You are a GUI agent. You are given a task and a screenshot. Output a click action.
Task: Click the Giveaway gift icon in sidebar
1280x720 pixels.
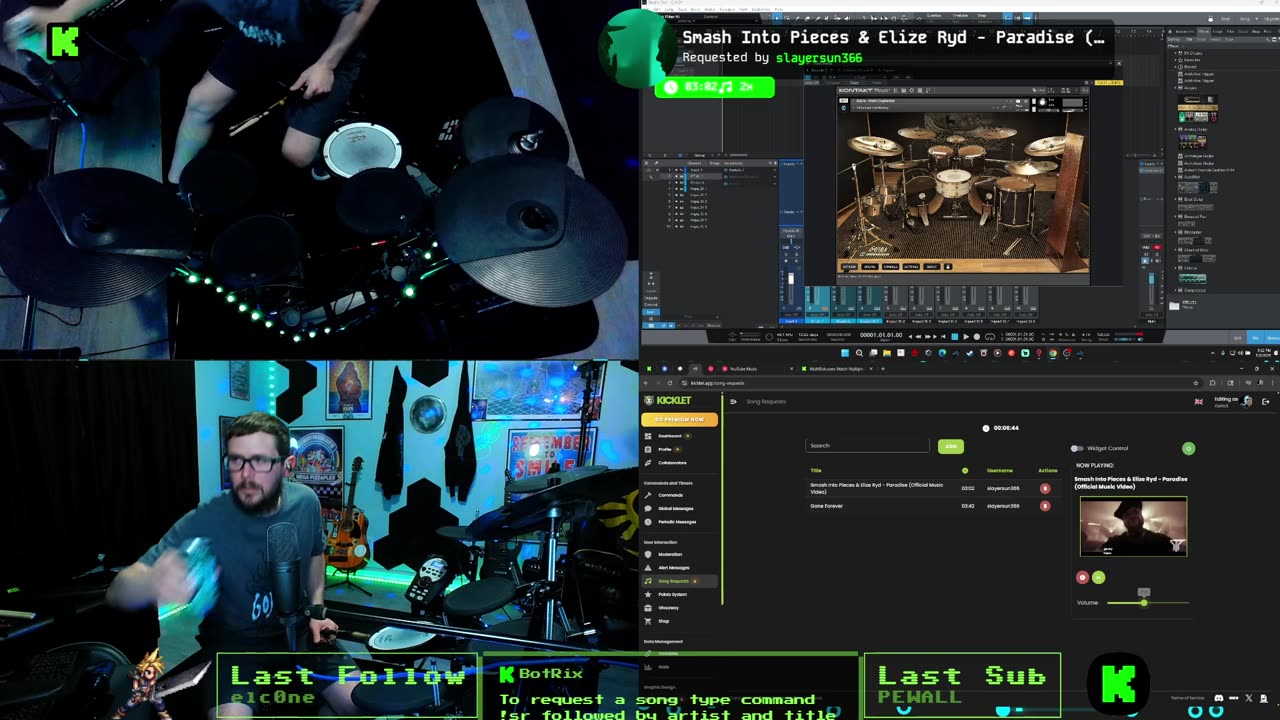pyautogui.click(x=649, y=608)
